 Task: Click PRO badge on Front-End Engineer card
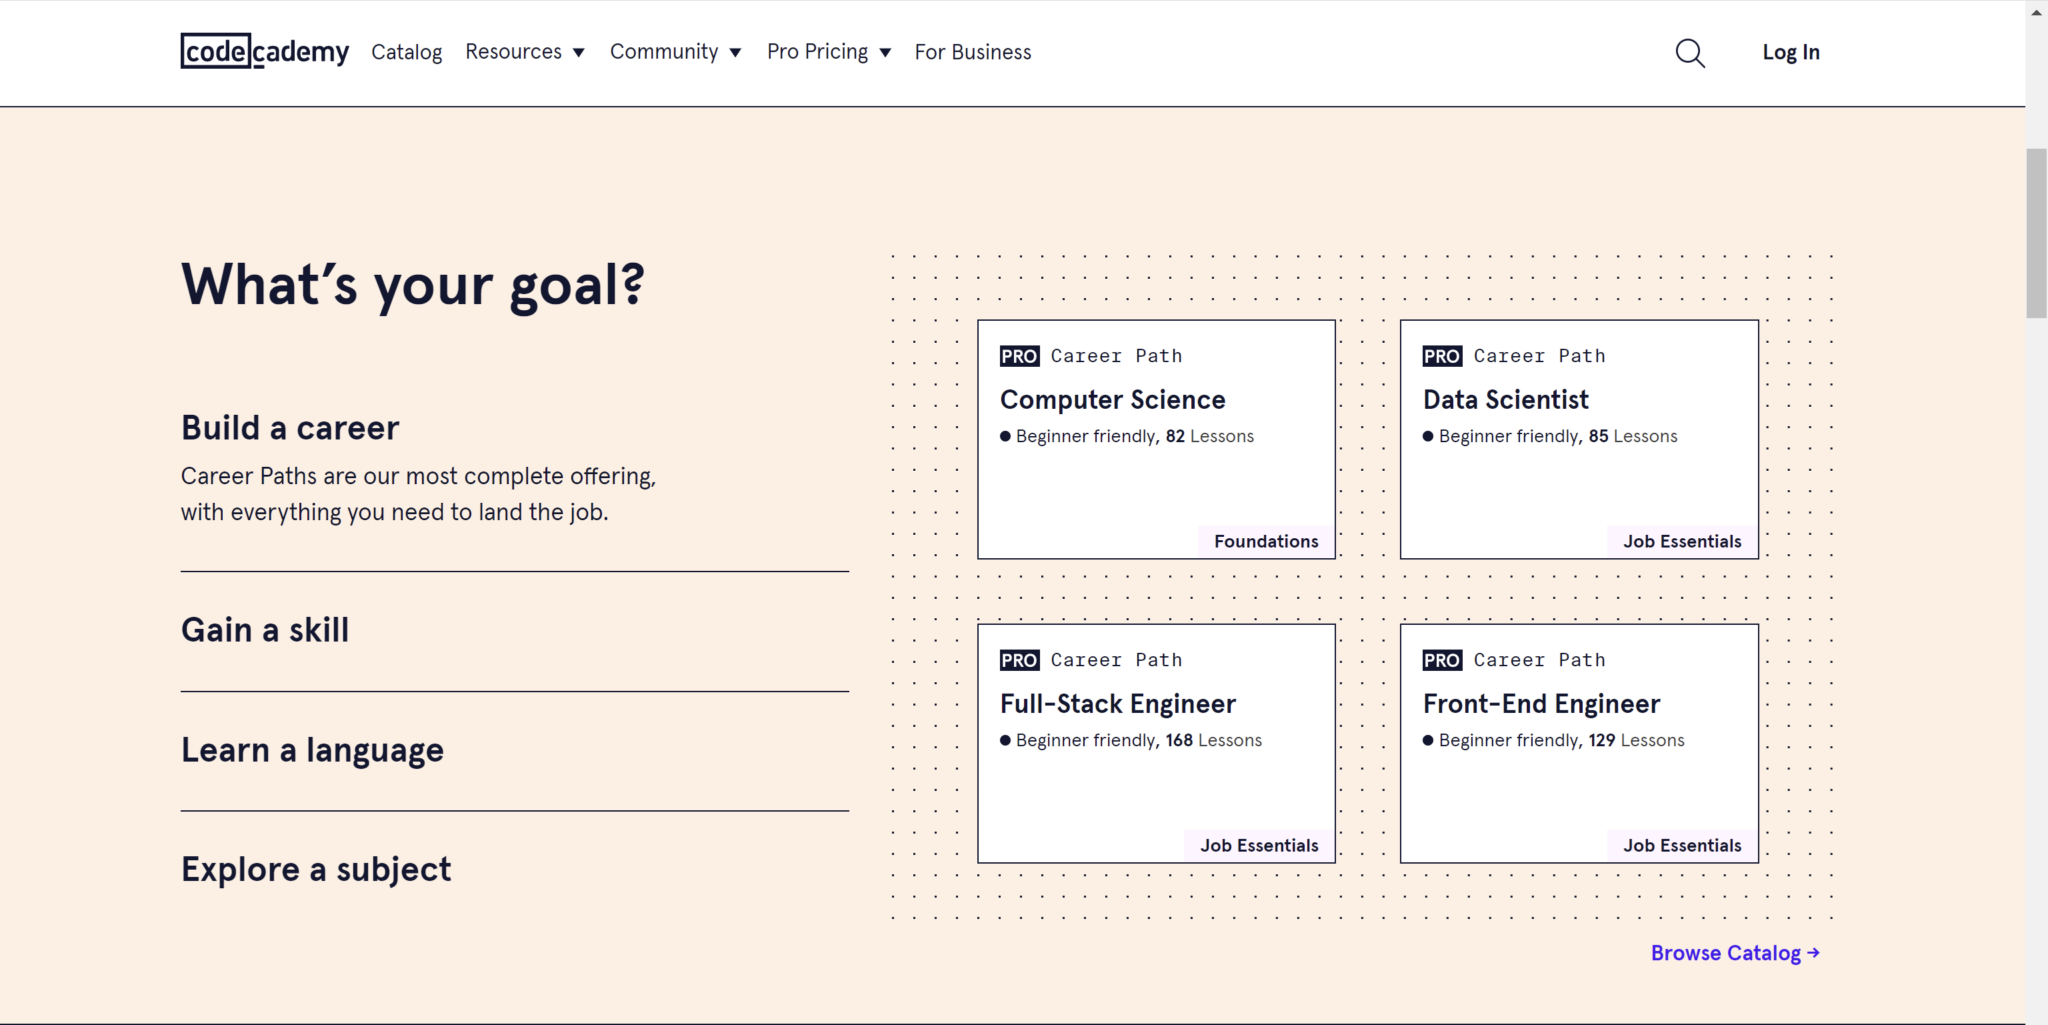1442,660
